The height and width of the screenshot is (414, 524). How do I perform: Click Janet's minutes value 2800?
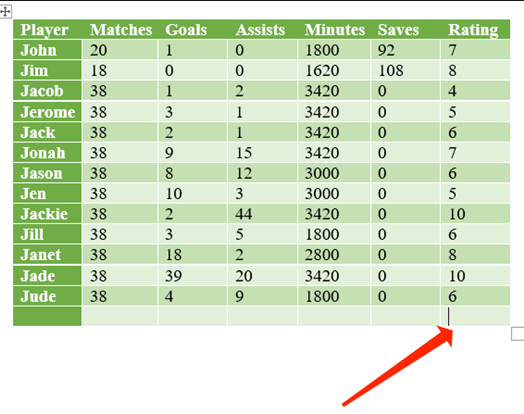(322, 255)
